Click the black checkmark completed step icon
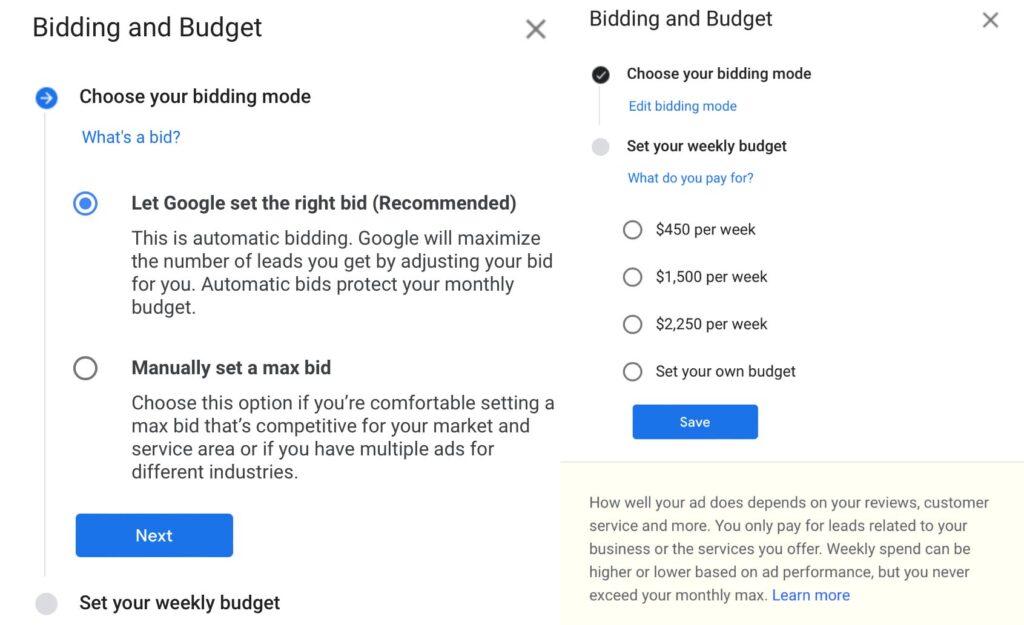The height and width of the screenshot is (625, 1024). pyautogui.click(x=601, y=74)
